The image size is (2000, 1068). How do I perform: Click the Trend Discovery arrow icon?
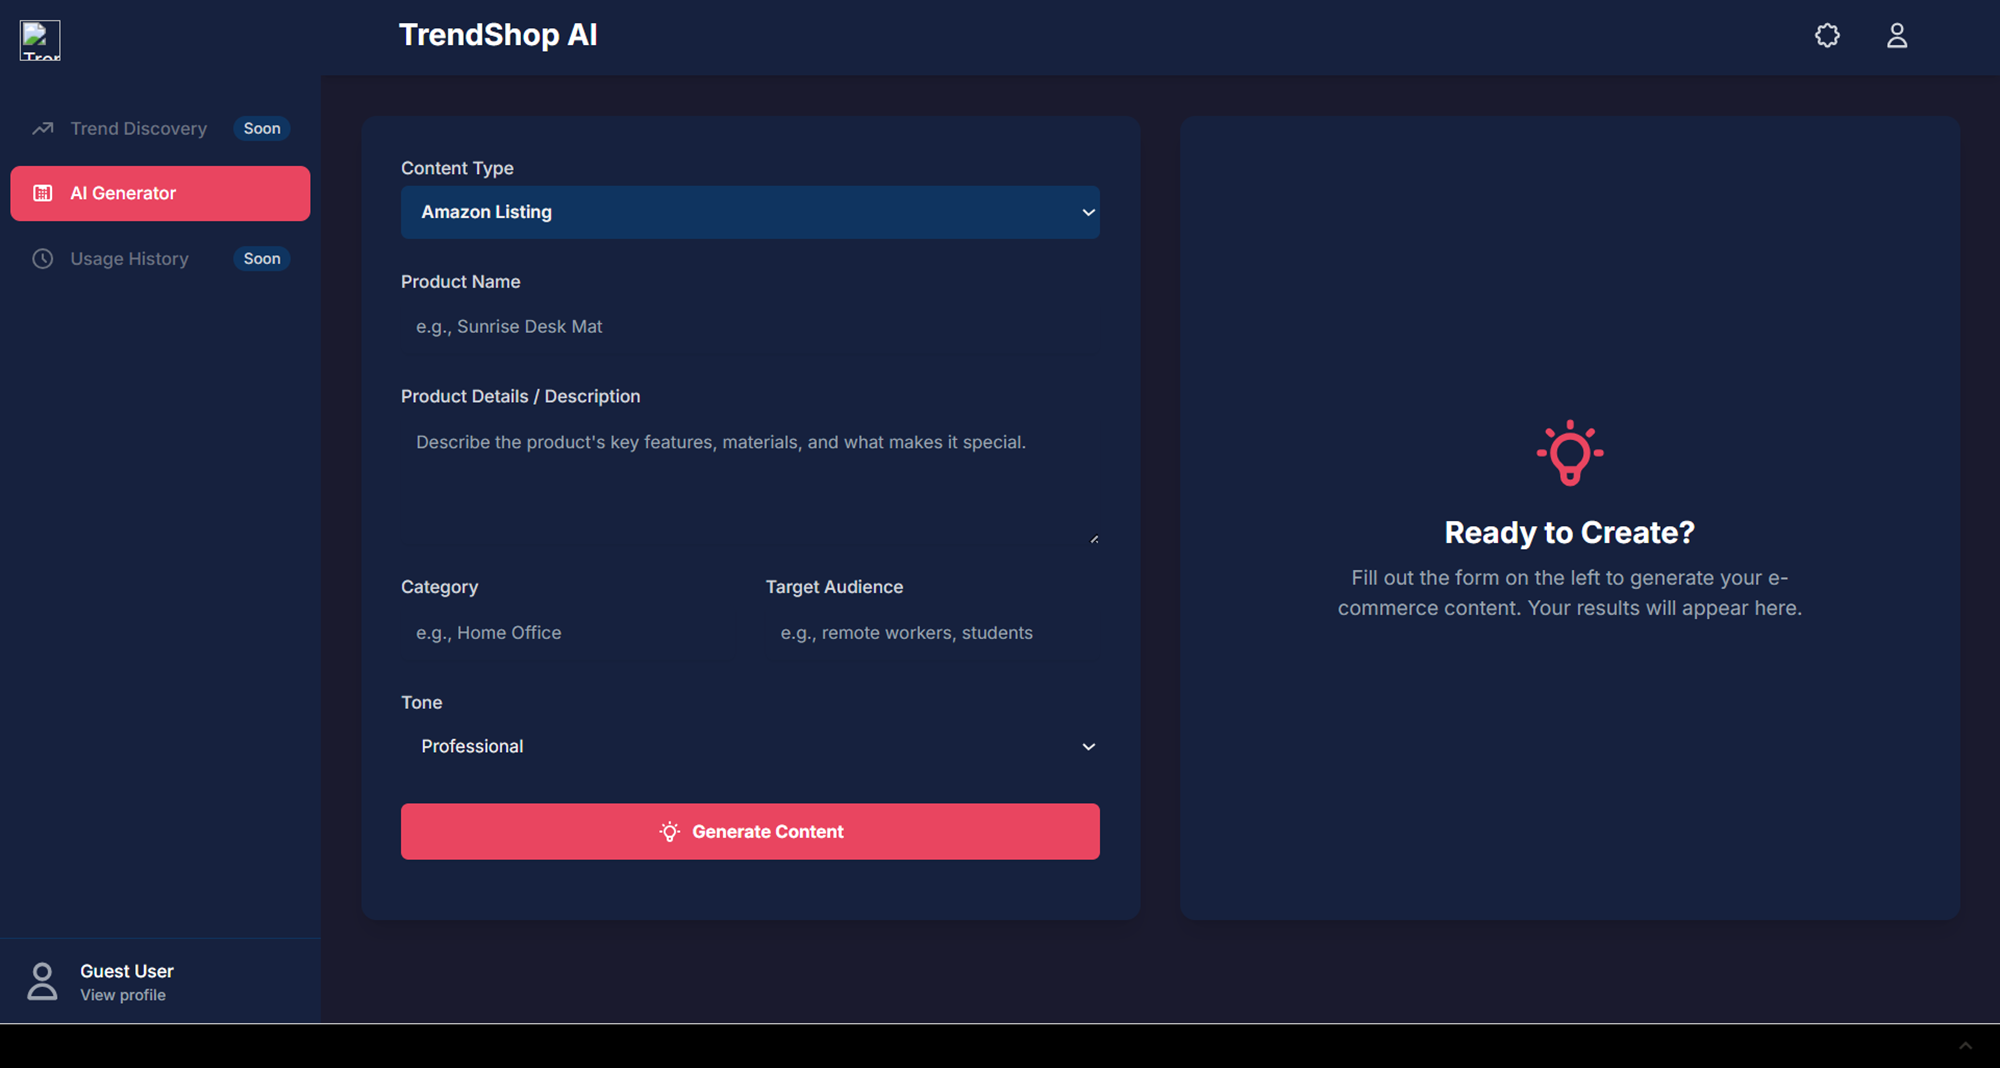[x=42, y=128]
